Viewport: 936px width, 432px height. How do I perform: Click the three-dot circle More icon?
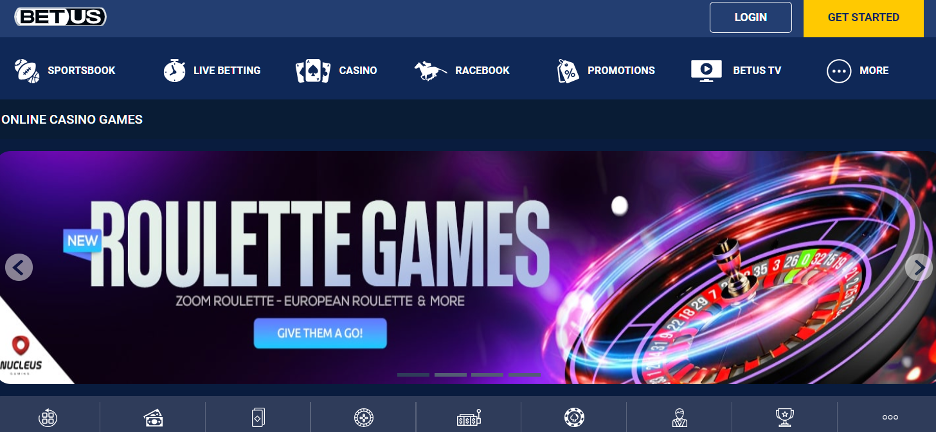[x=839, y=71]
